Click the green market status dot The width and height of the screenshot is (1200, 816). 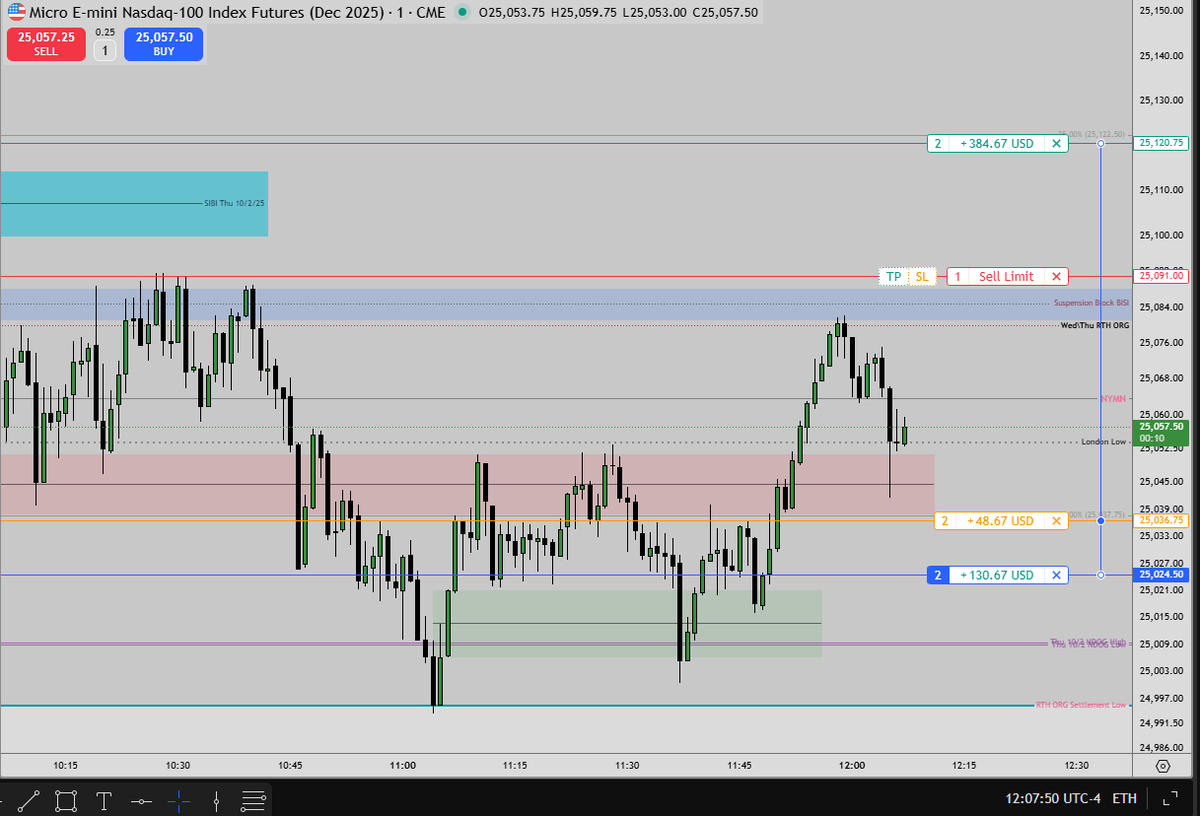pyautogui.click(x=461, y=13)
